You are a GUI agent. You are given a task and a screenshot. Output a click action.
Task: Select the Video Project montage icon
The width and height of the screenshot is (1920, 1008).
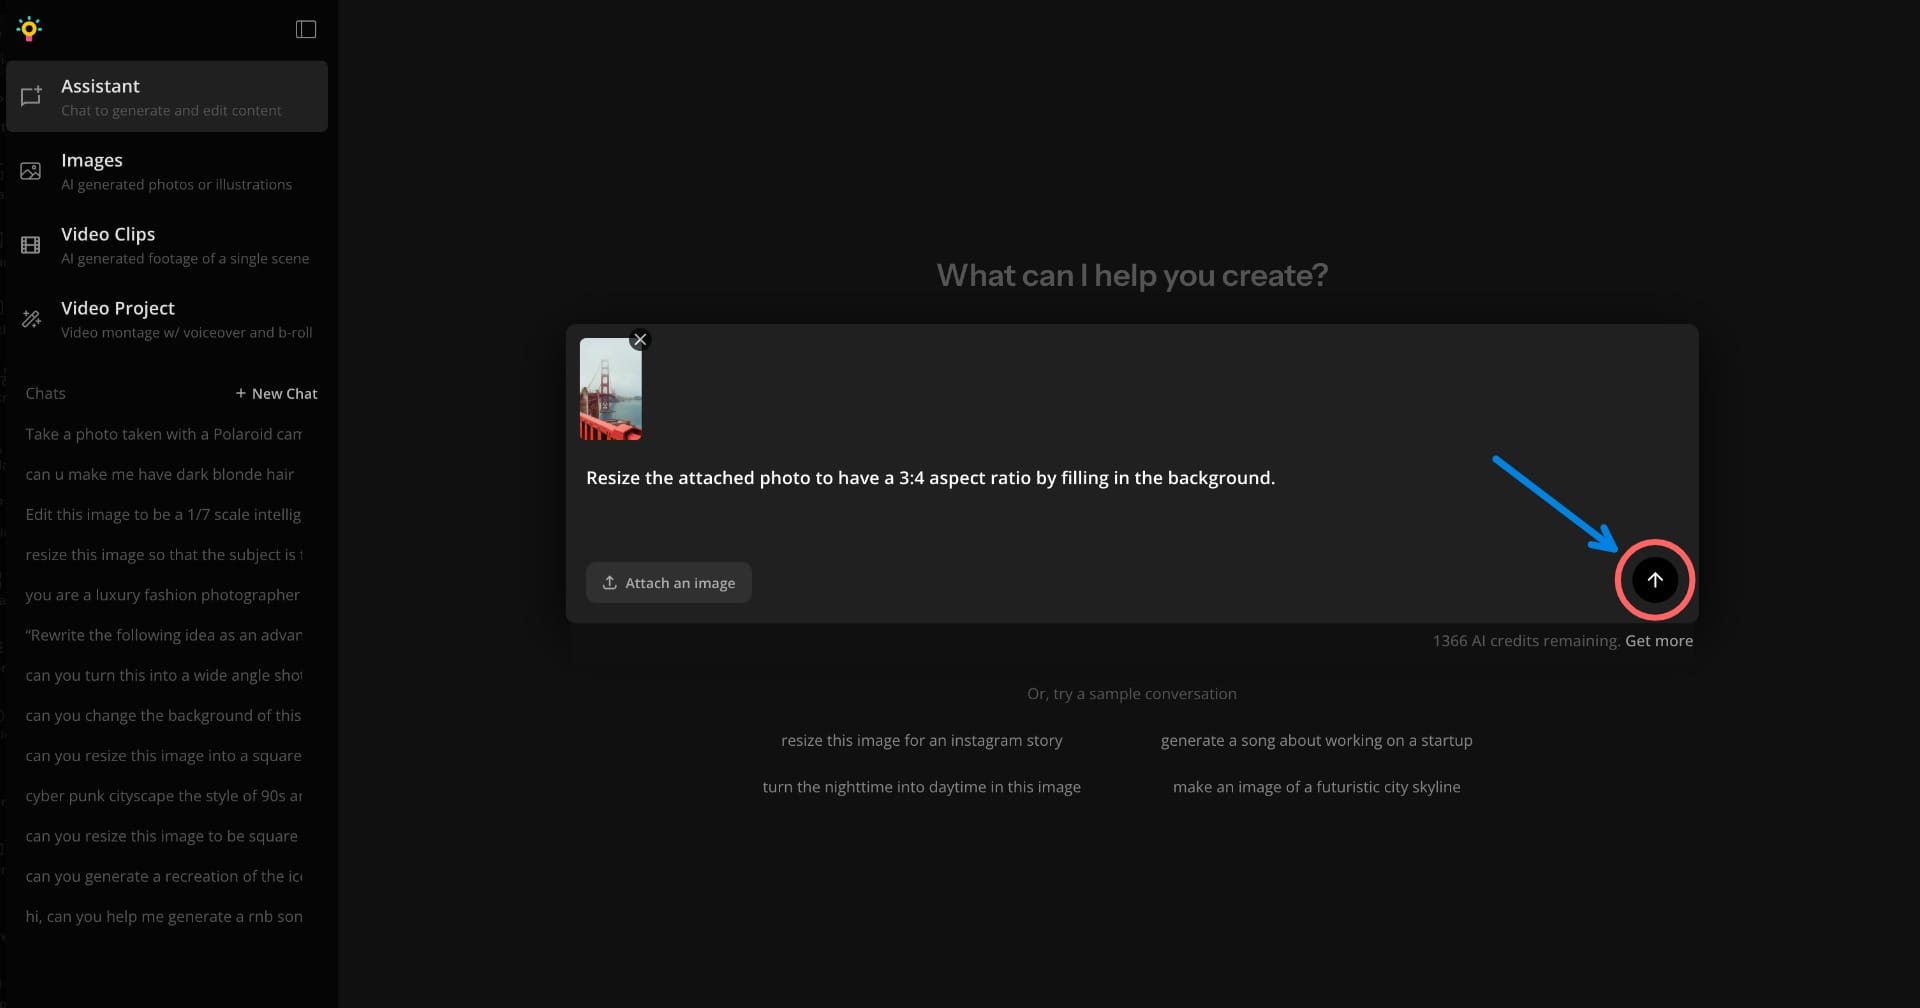coord(30,318)
